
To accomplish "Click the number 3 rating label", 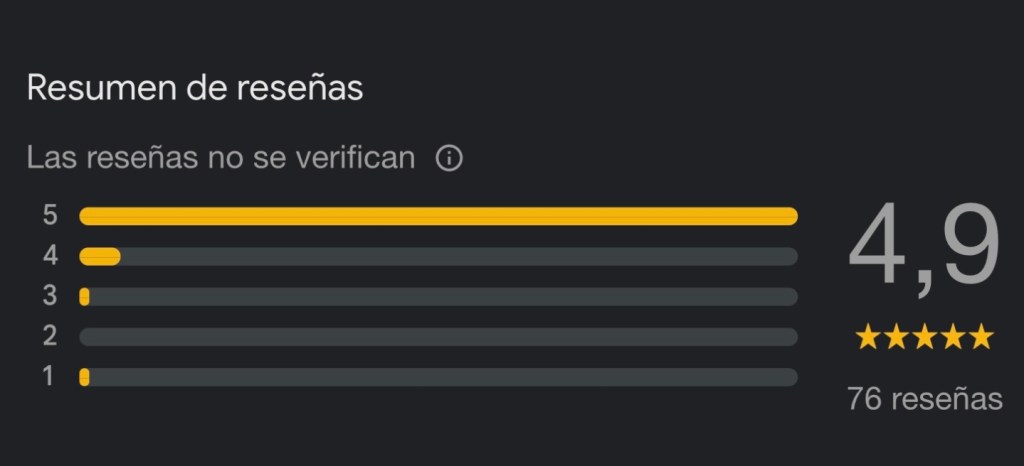I will (x=50, y=297).
